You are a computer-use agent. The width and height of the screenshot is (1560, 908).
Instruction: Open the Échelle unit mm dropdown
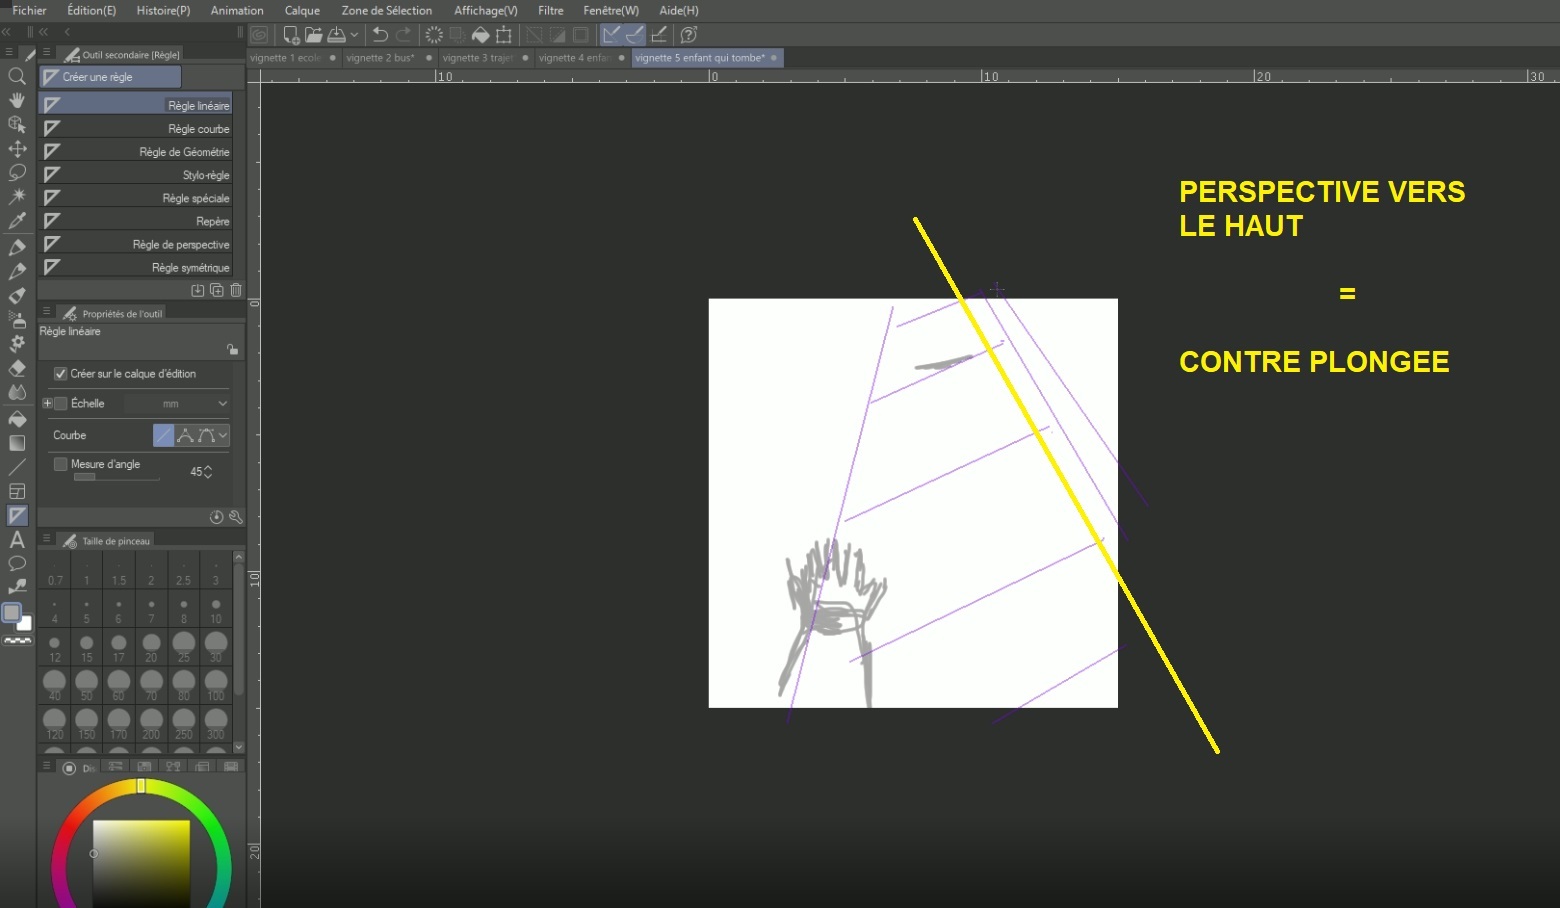point(177,404)
